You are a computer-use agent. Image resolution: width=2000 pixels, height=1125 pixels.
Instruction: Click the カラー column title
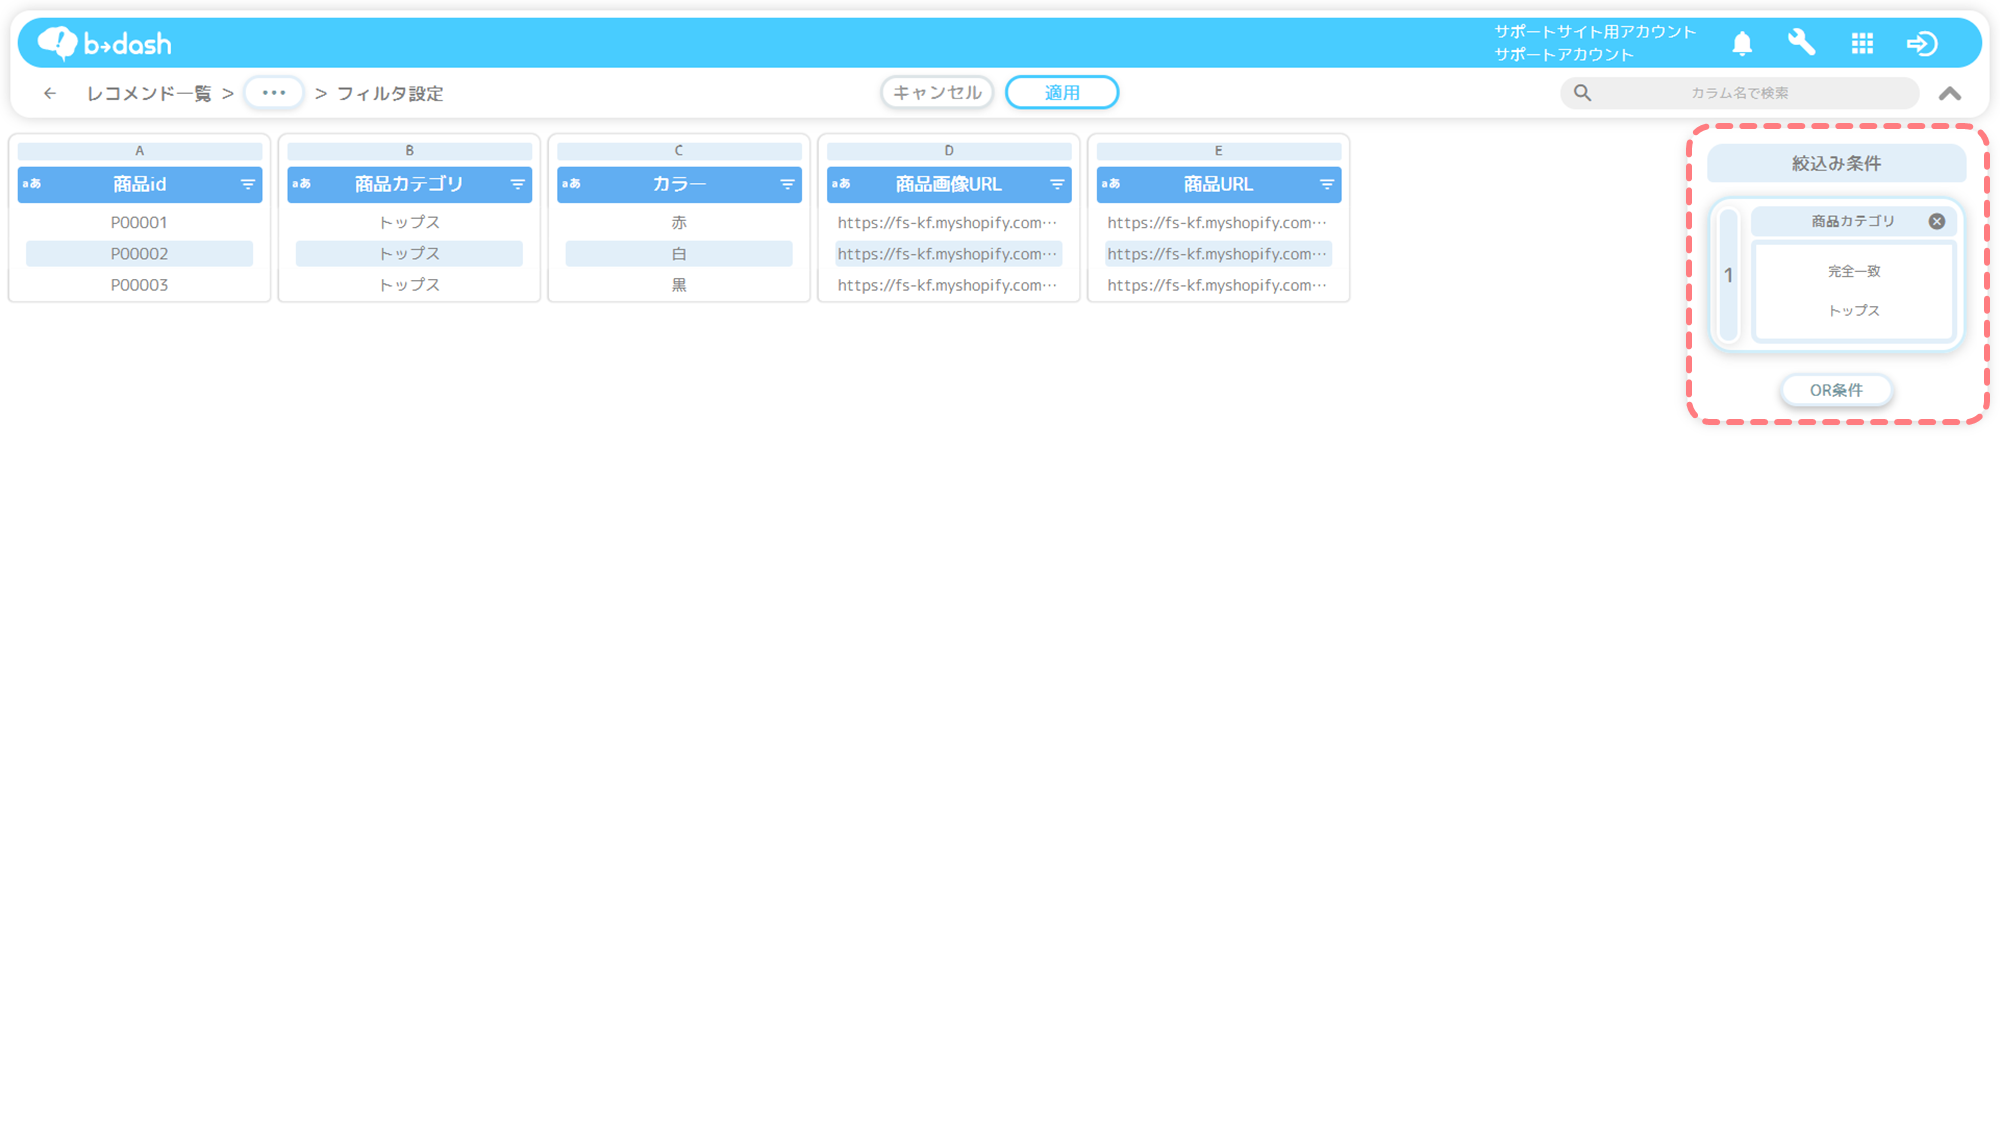(x=679, y=184)
